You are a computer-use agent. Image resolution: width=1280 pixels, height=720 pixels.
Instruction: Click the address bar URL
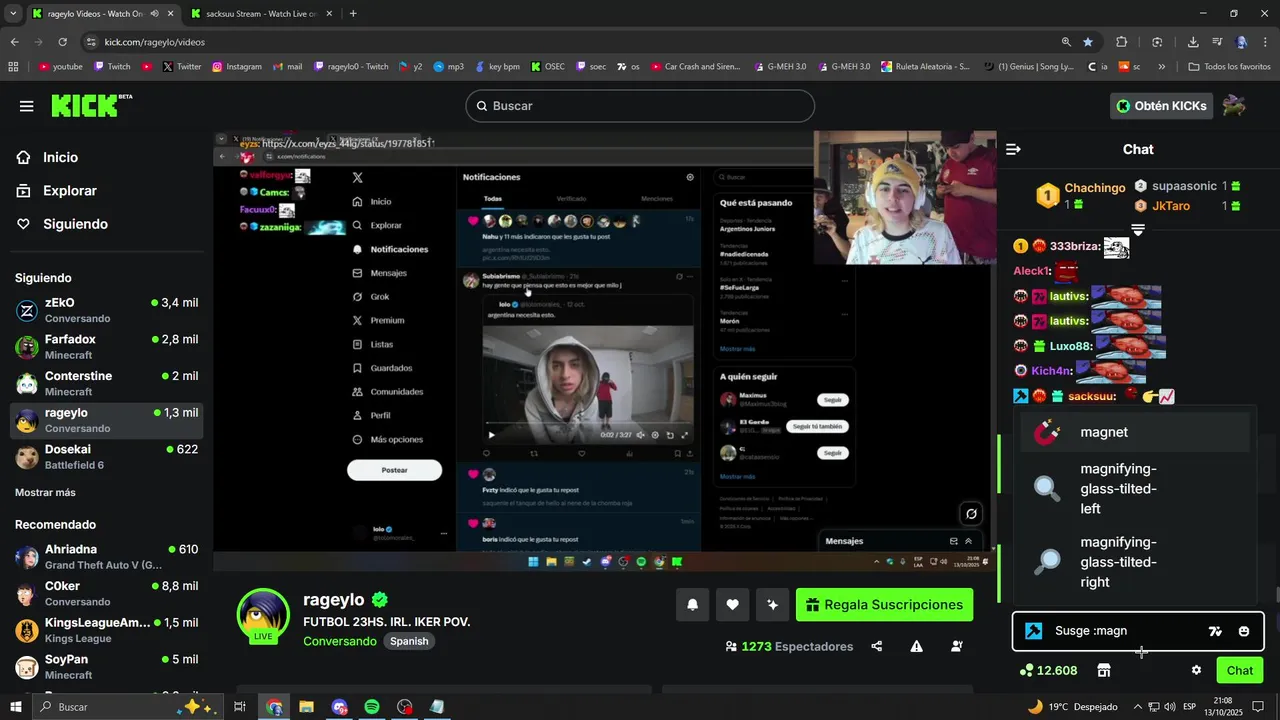click(155, 42)
